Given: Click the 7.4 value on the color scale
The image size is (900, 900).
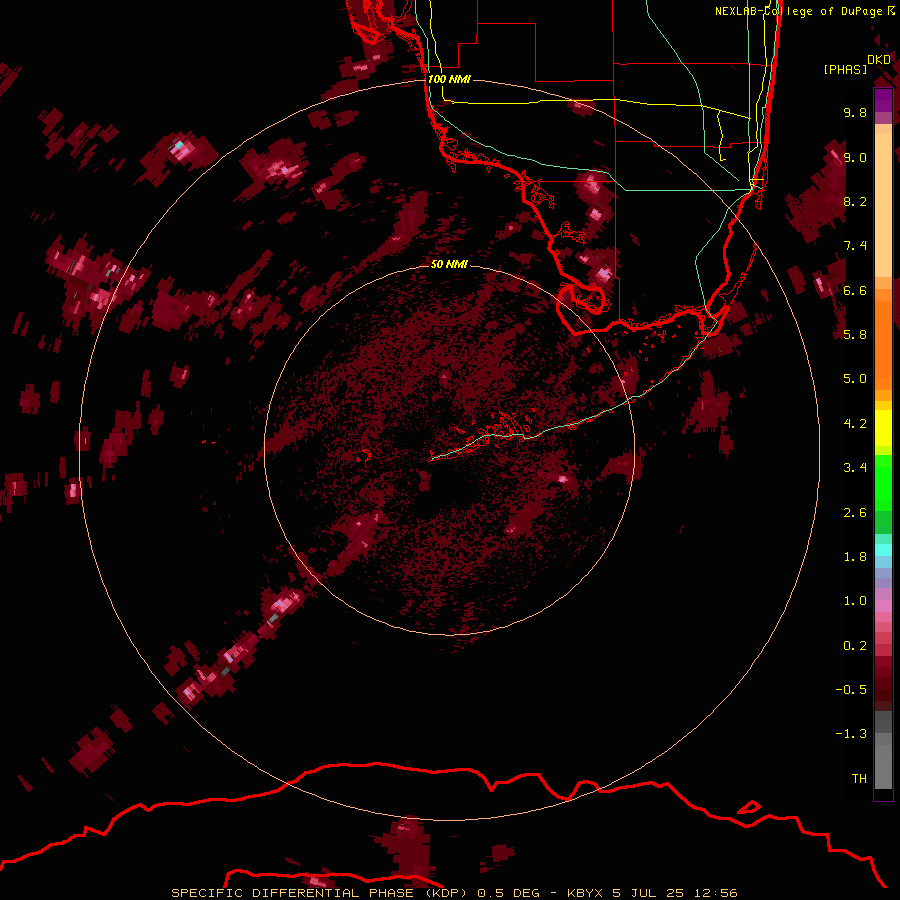Looking at the screenshot, I should coord(855,246).
